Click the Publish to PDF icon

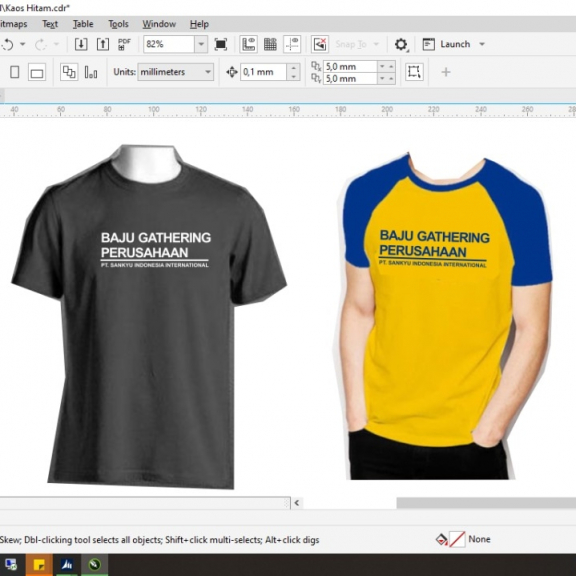tap(124, 44)
